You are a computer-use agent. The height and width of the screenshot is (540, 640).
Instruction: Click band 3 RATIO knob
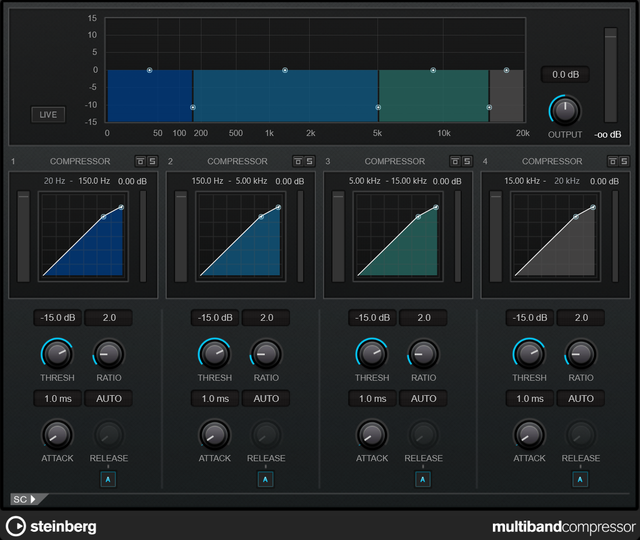click(423, 354)
